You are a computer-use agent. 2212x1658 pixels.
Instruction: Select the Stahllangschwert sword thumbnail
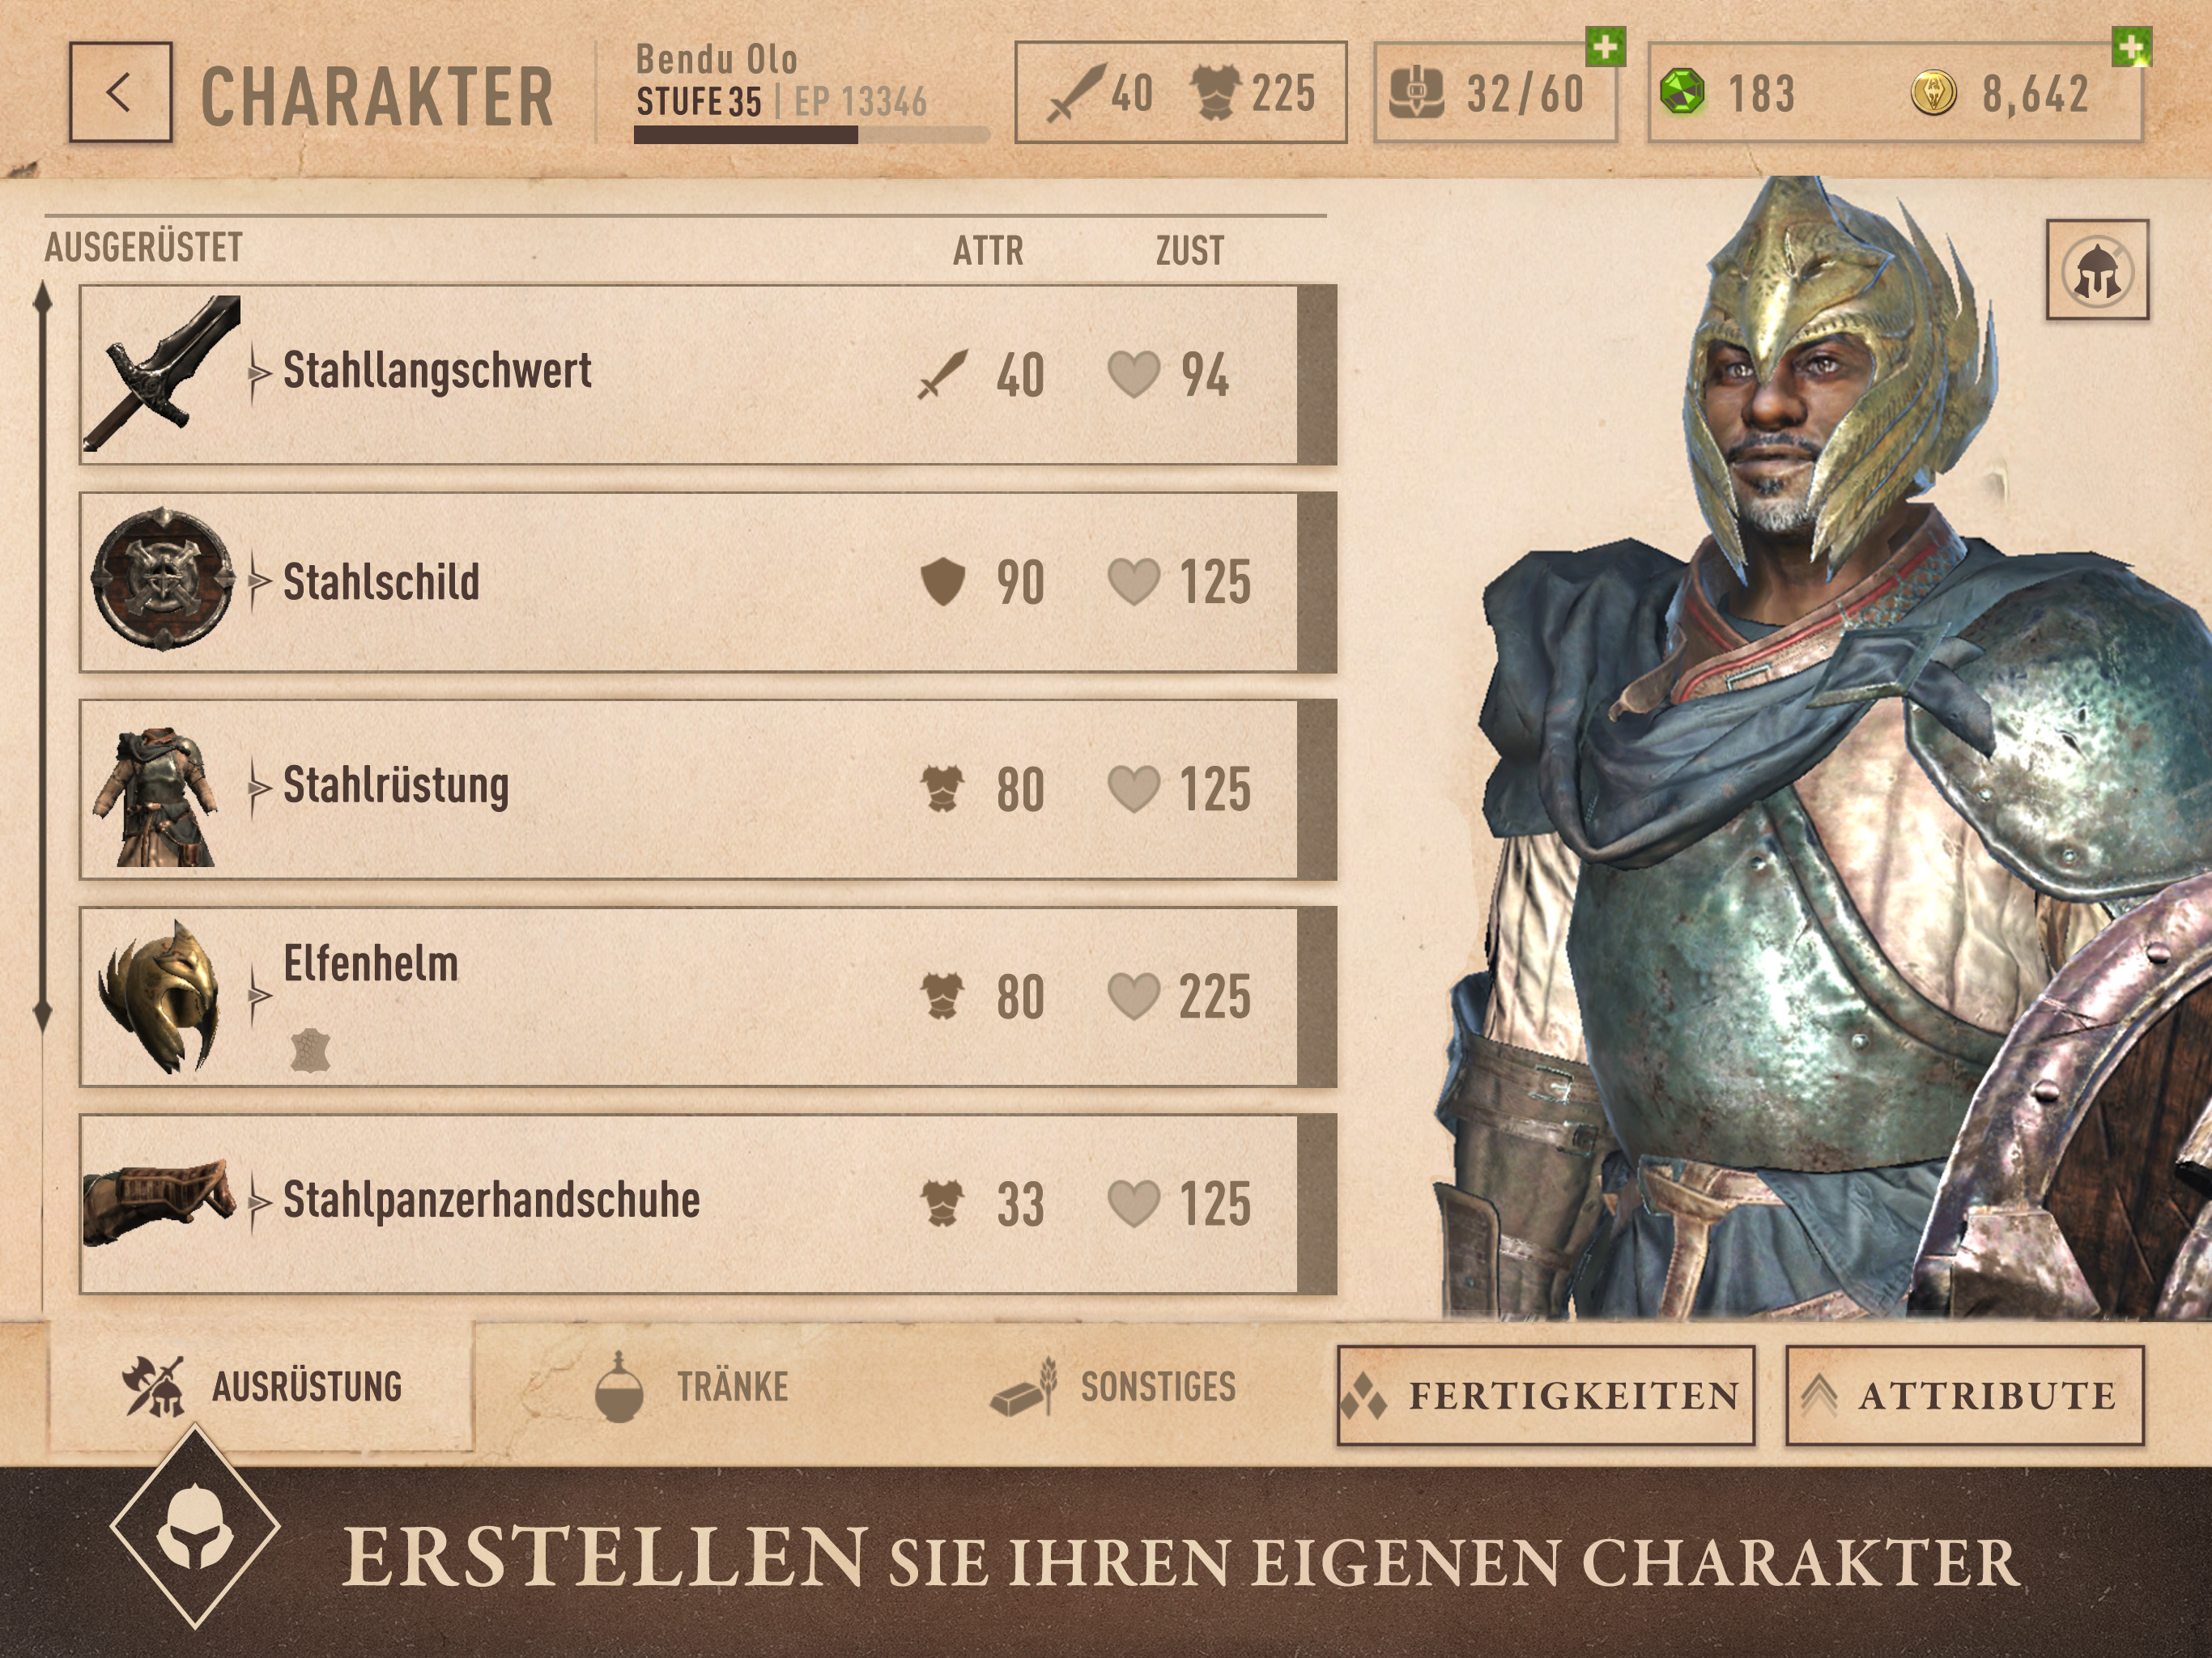162,373
